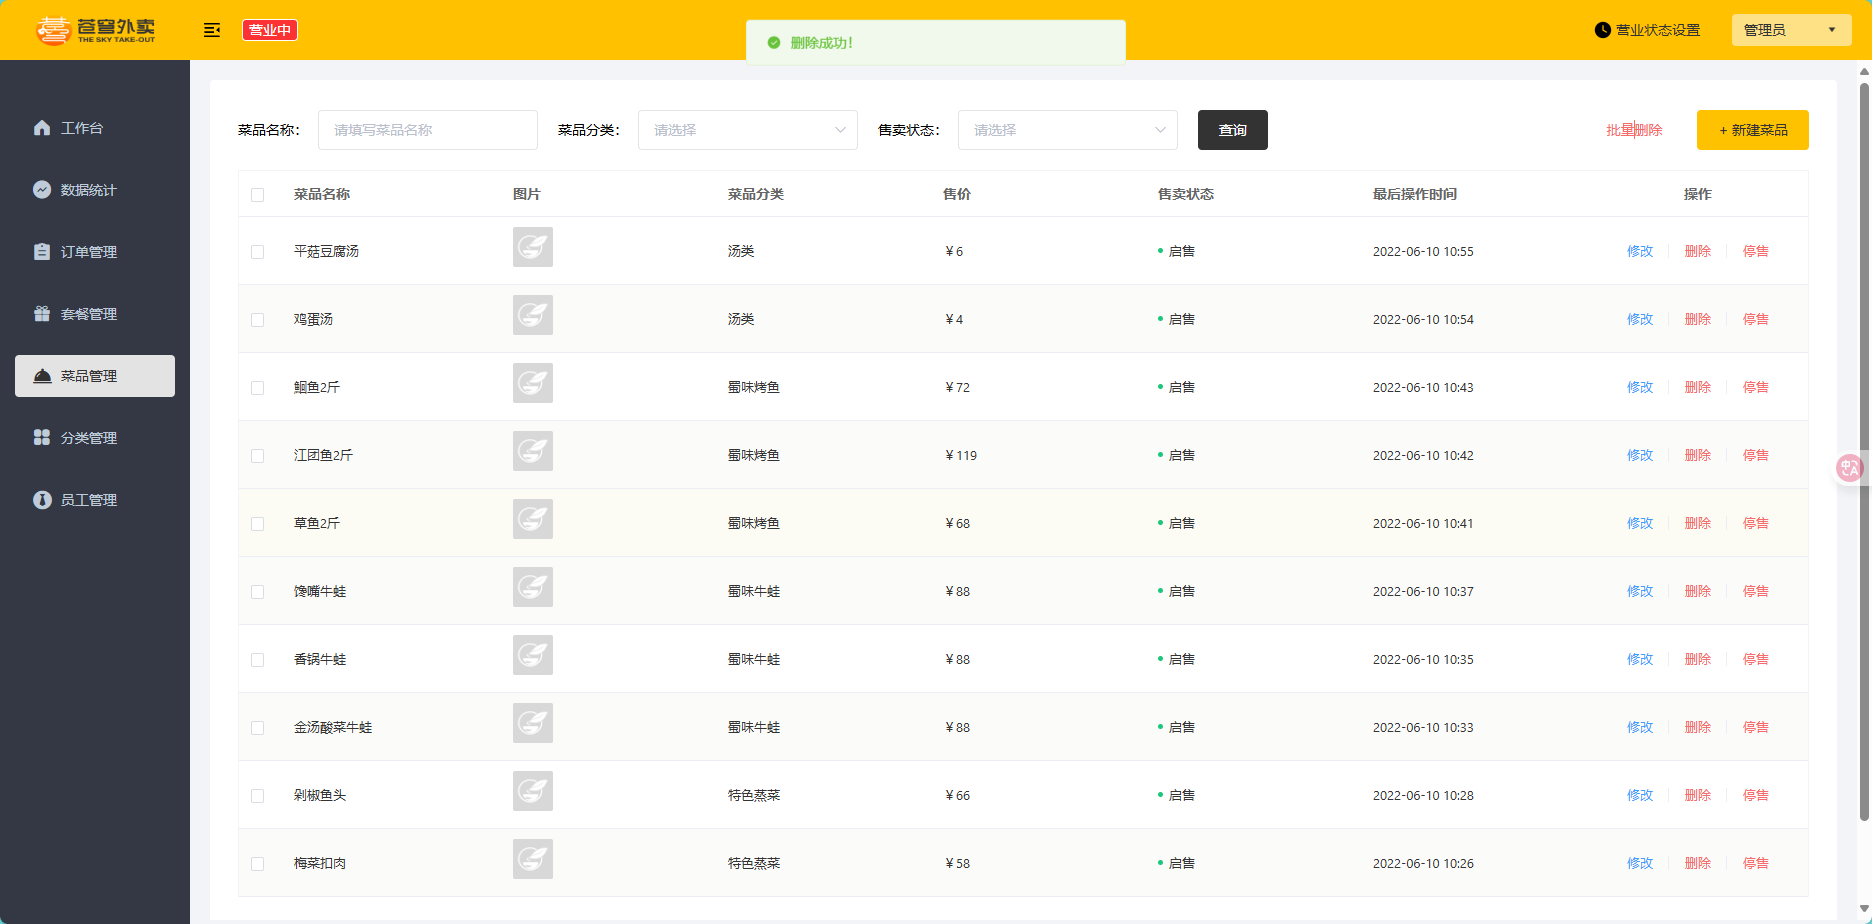Viewport: 1872px width, 924px height.
Task: Click the 套餐管理 gift icon
Action: pyautogui.click(x=42, y=314)
